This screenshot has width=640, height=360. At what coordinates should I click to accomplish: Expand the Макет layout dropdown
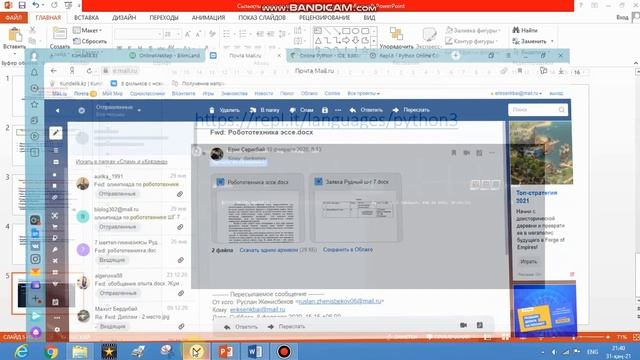87,31
